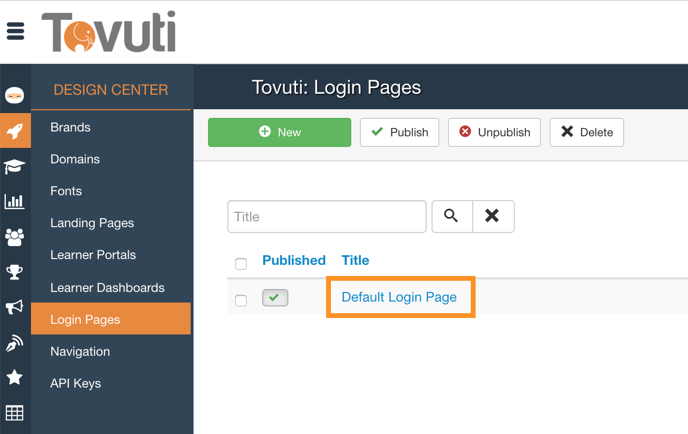
Task: Click the green New button
Action: click(279, 132)
